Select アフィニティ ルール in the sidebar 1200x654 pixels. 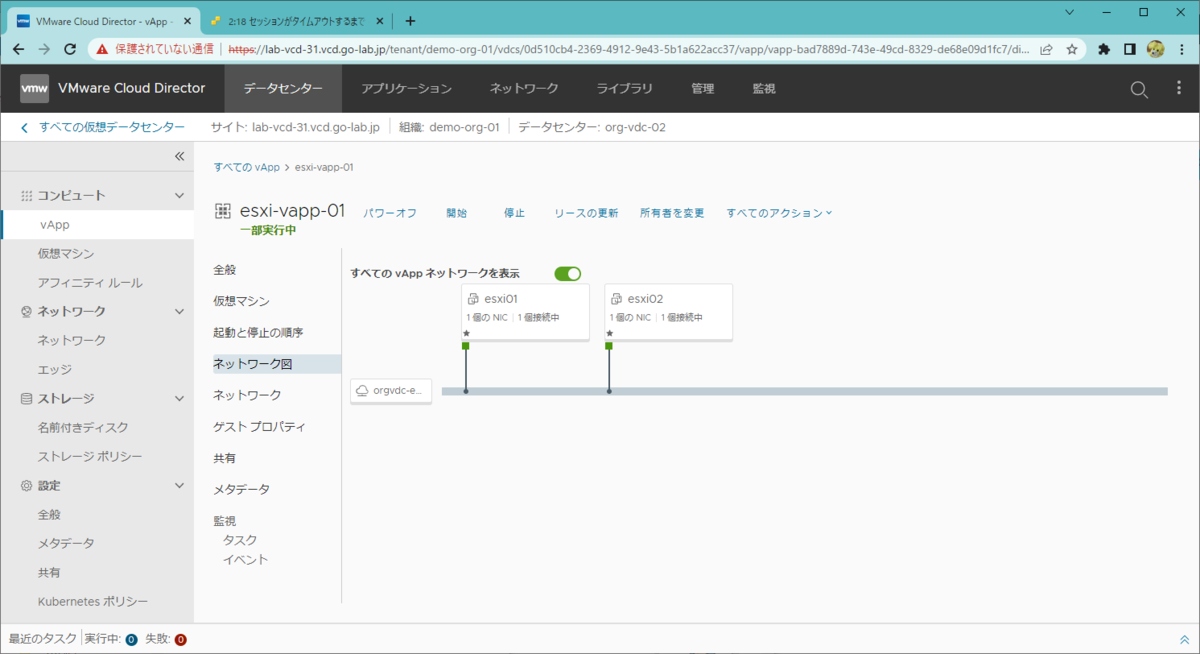pos(90,283)
